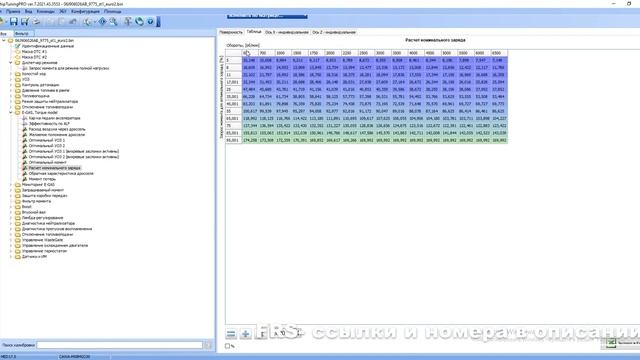This screenshot has height=360, width=640.
Task: Open the Правка menu
Action: pos(13,11)
